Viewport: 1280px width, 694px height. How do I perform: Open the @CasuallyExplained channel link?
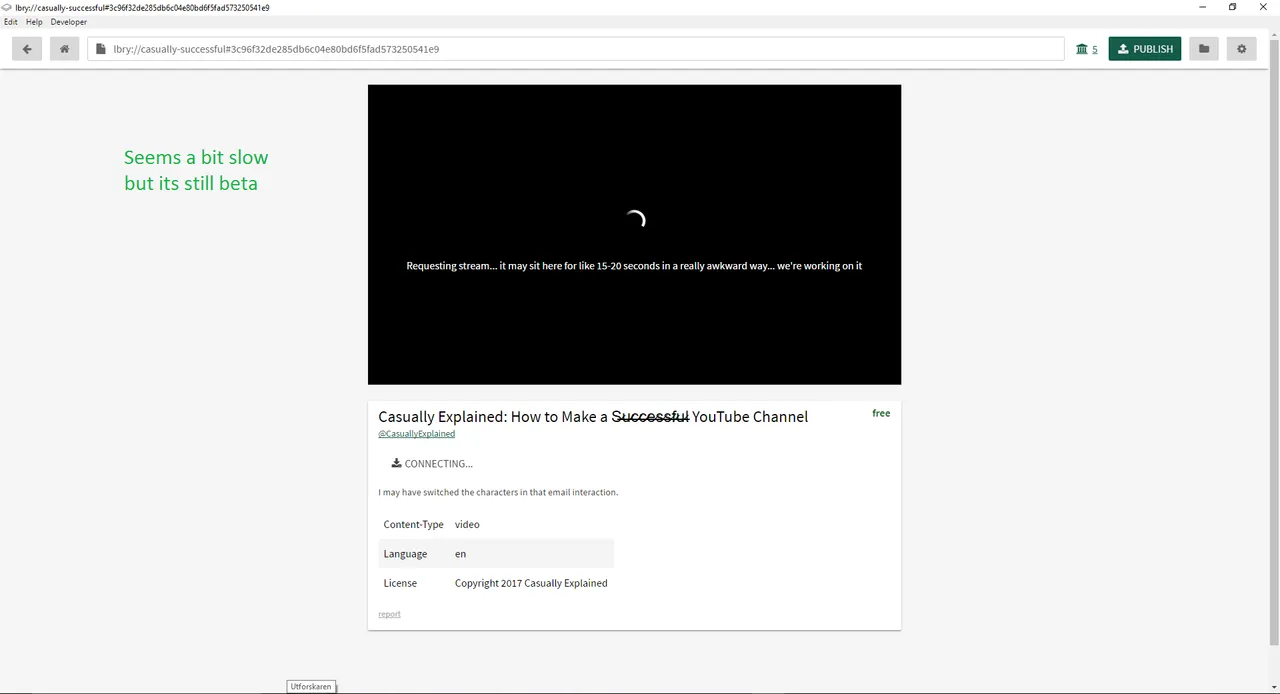point(416,434)
